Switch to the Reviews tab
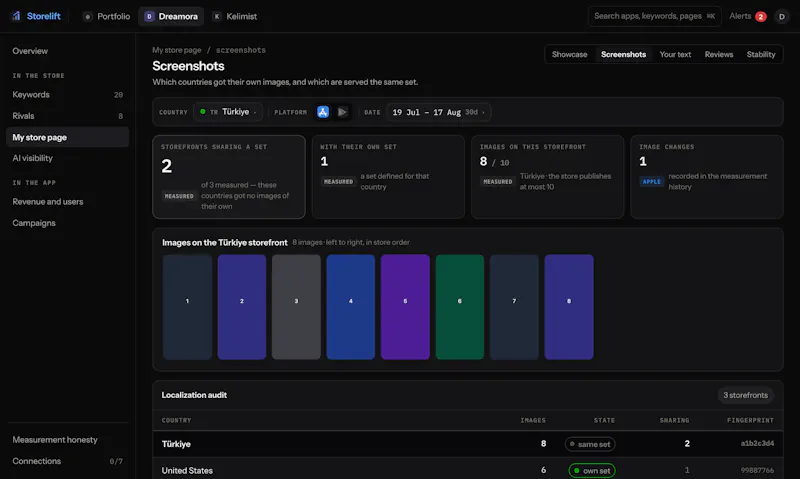This screenshot has height=479, width=800. 718,55
